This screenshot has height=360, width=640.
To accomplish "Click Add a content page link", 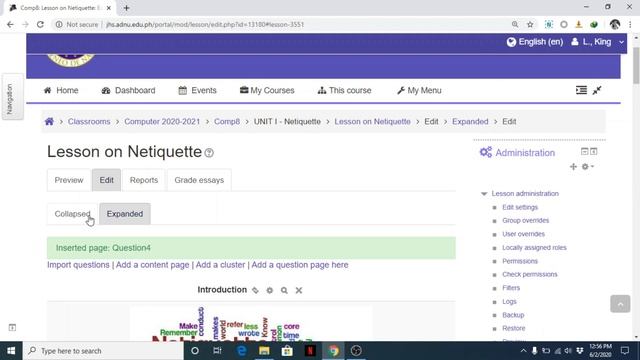I will tap(153, 265).
